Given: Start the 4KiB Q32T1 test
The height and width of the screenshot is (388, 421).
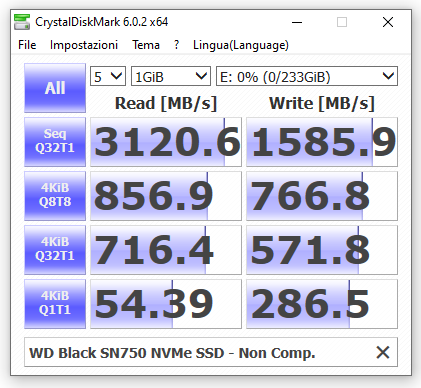Looking at the screenshot, I should click(55, 250).
